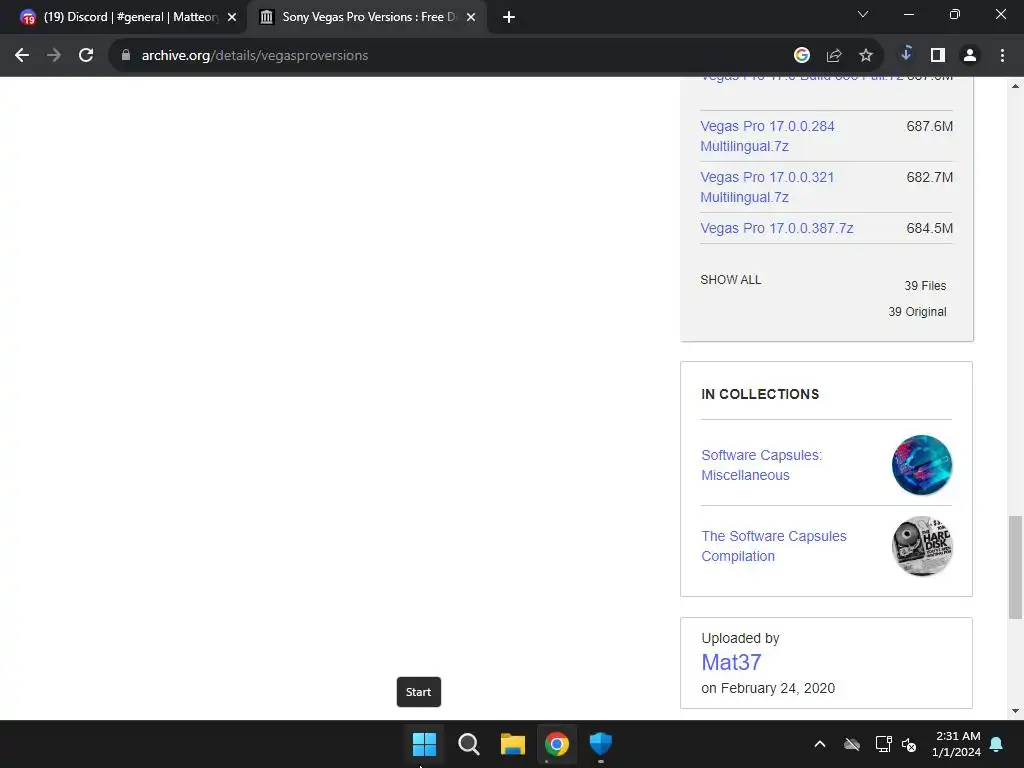Open a new browser tab
1024x768 pixels.
coord(509,17)
